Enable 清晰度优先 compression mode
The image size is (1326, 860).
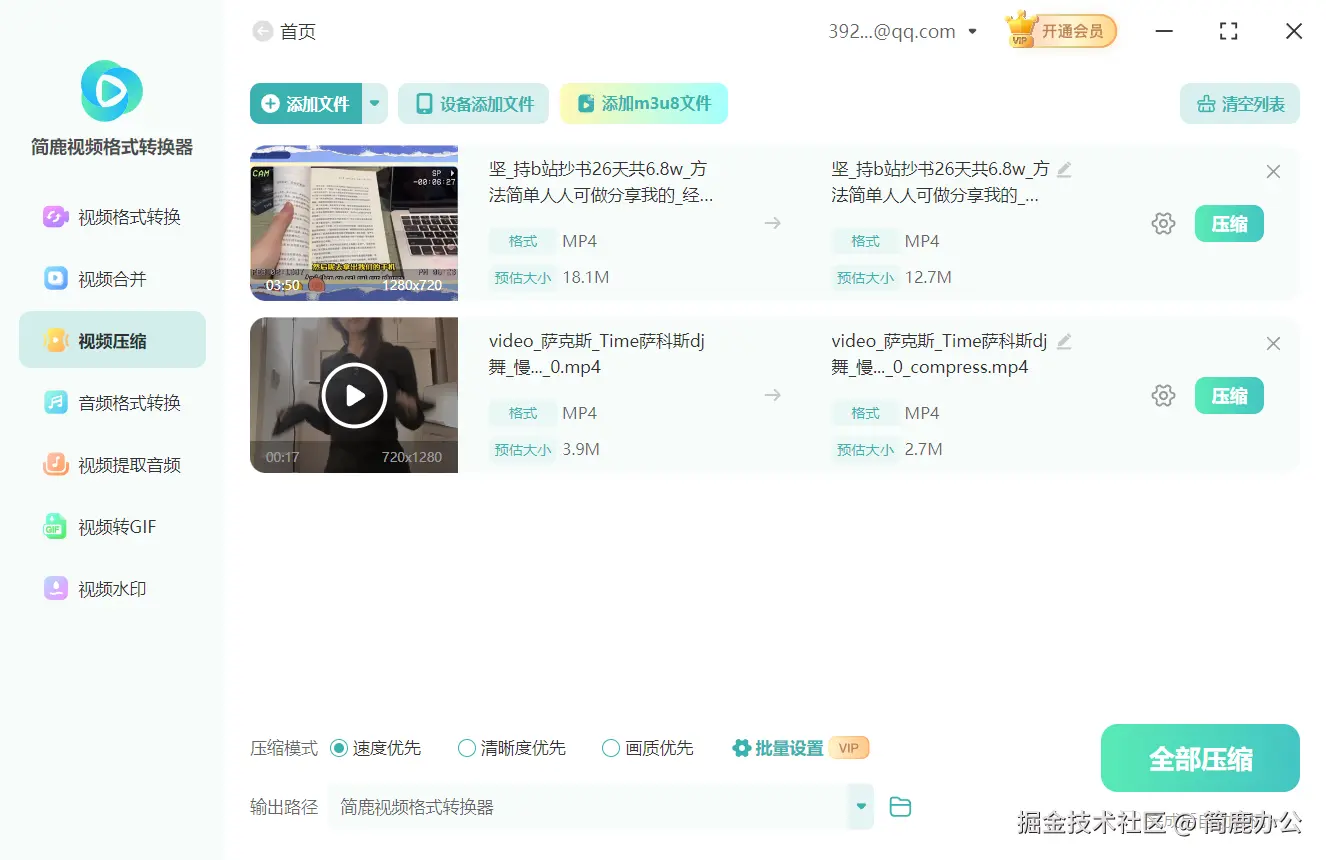click(x=466, y=747)
